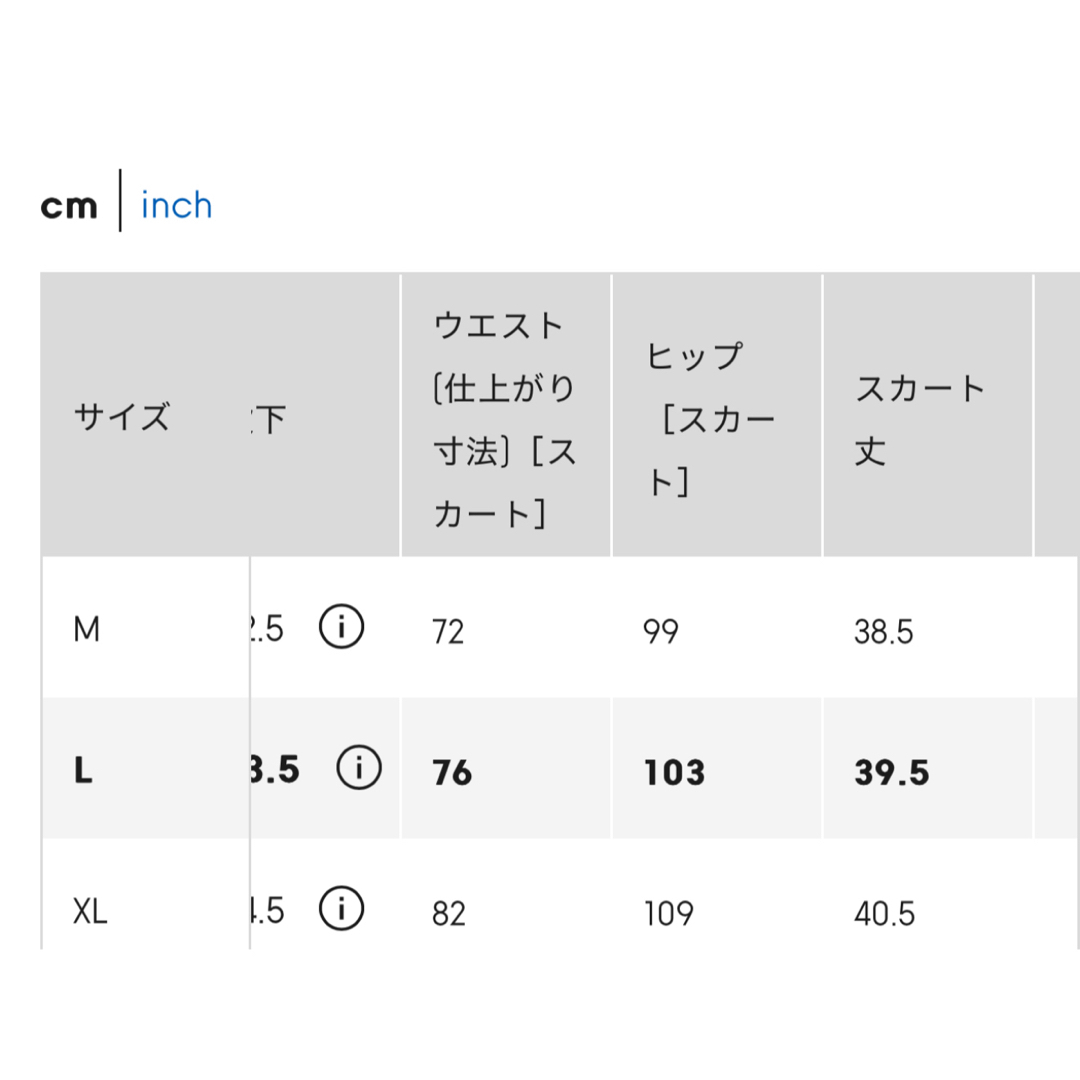Select the XL size row label
The height and width of the screenshot is (1080, 1080).
tap(90, 911)
